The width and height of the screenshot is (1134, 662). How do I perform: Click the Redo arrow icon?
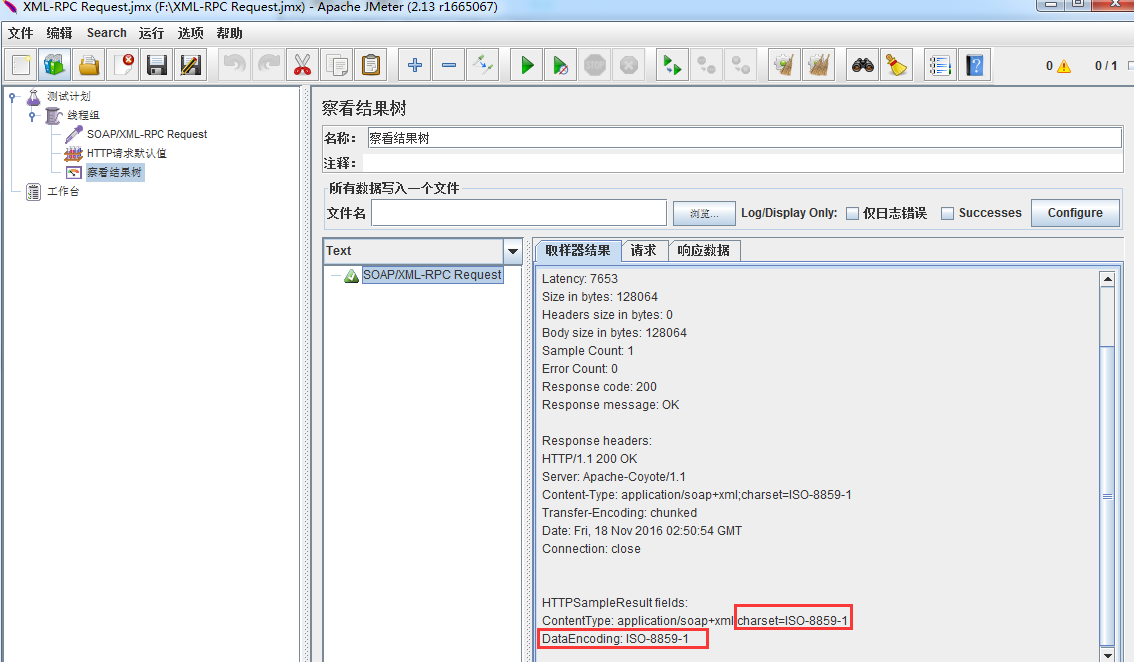268,65
